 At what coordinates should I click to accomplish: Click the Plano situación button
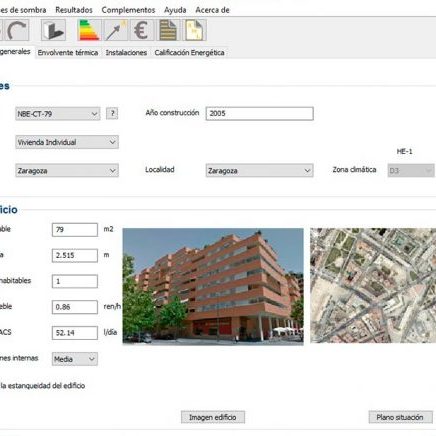point(400,417)
